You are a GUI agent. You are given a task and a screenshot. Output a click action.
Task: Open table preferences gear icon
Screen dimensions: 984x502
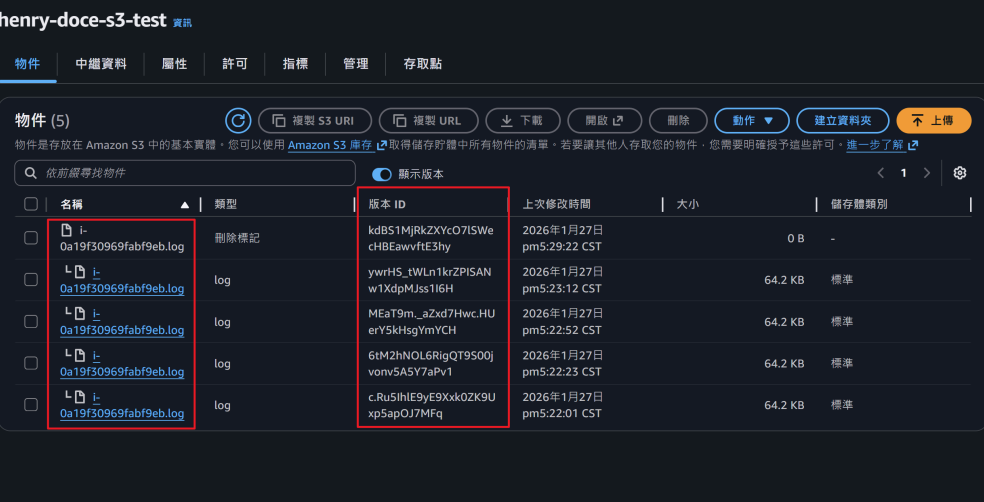click(960, 173)
